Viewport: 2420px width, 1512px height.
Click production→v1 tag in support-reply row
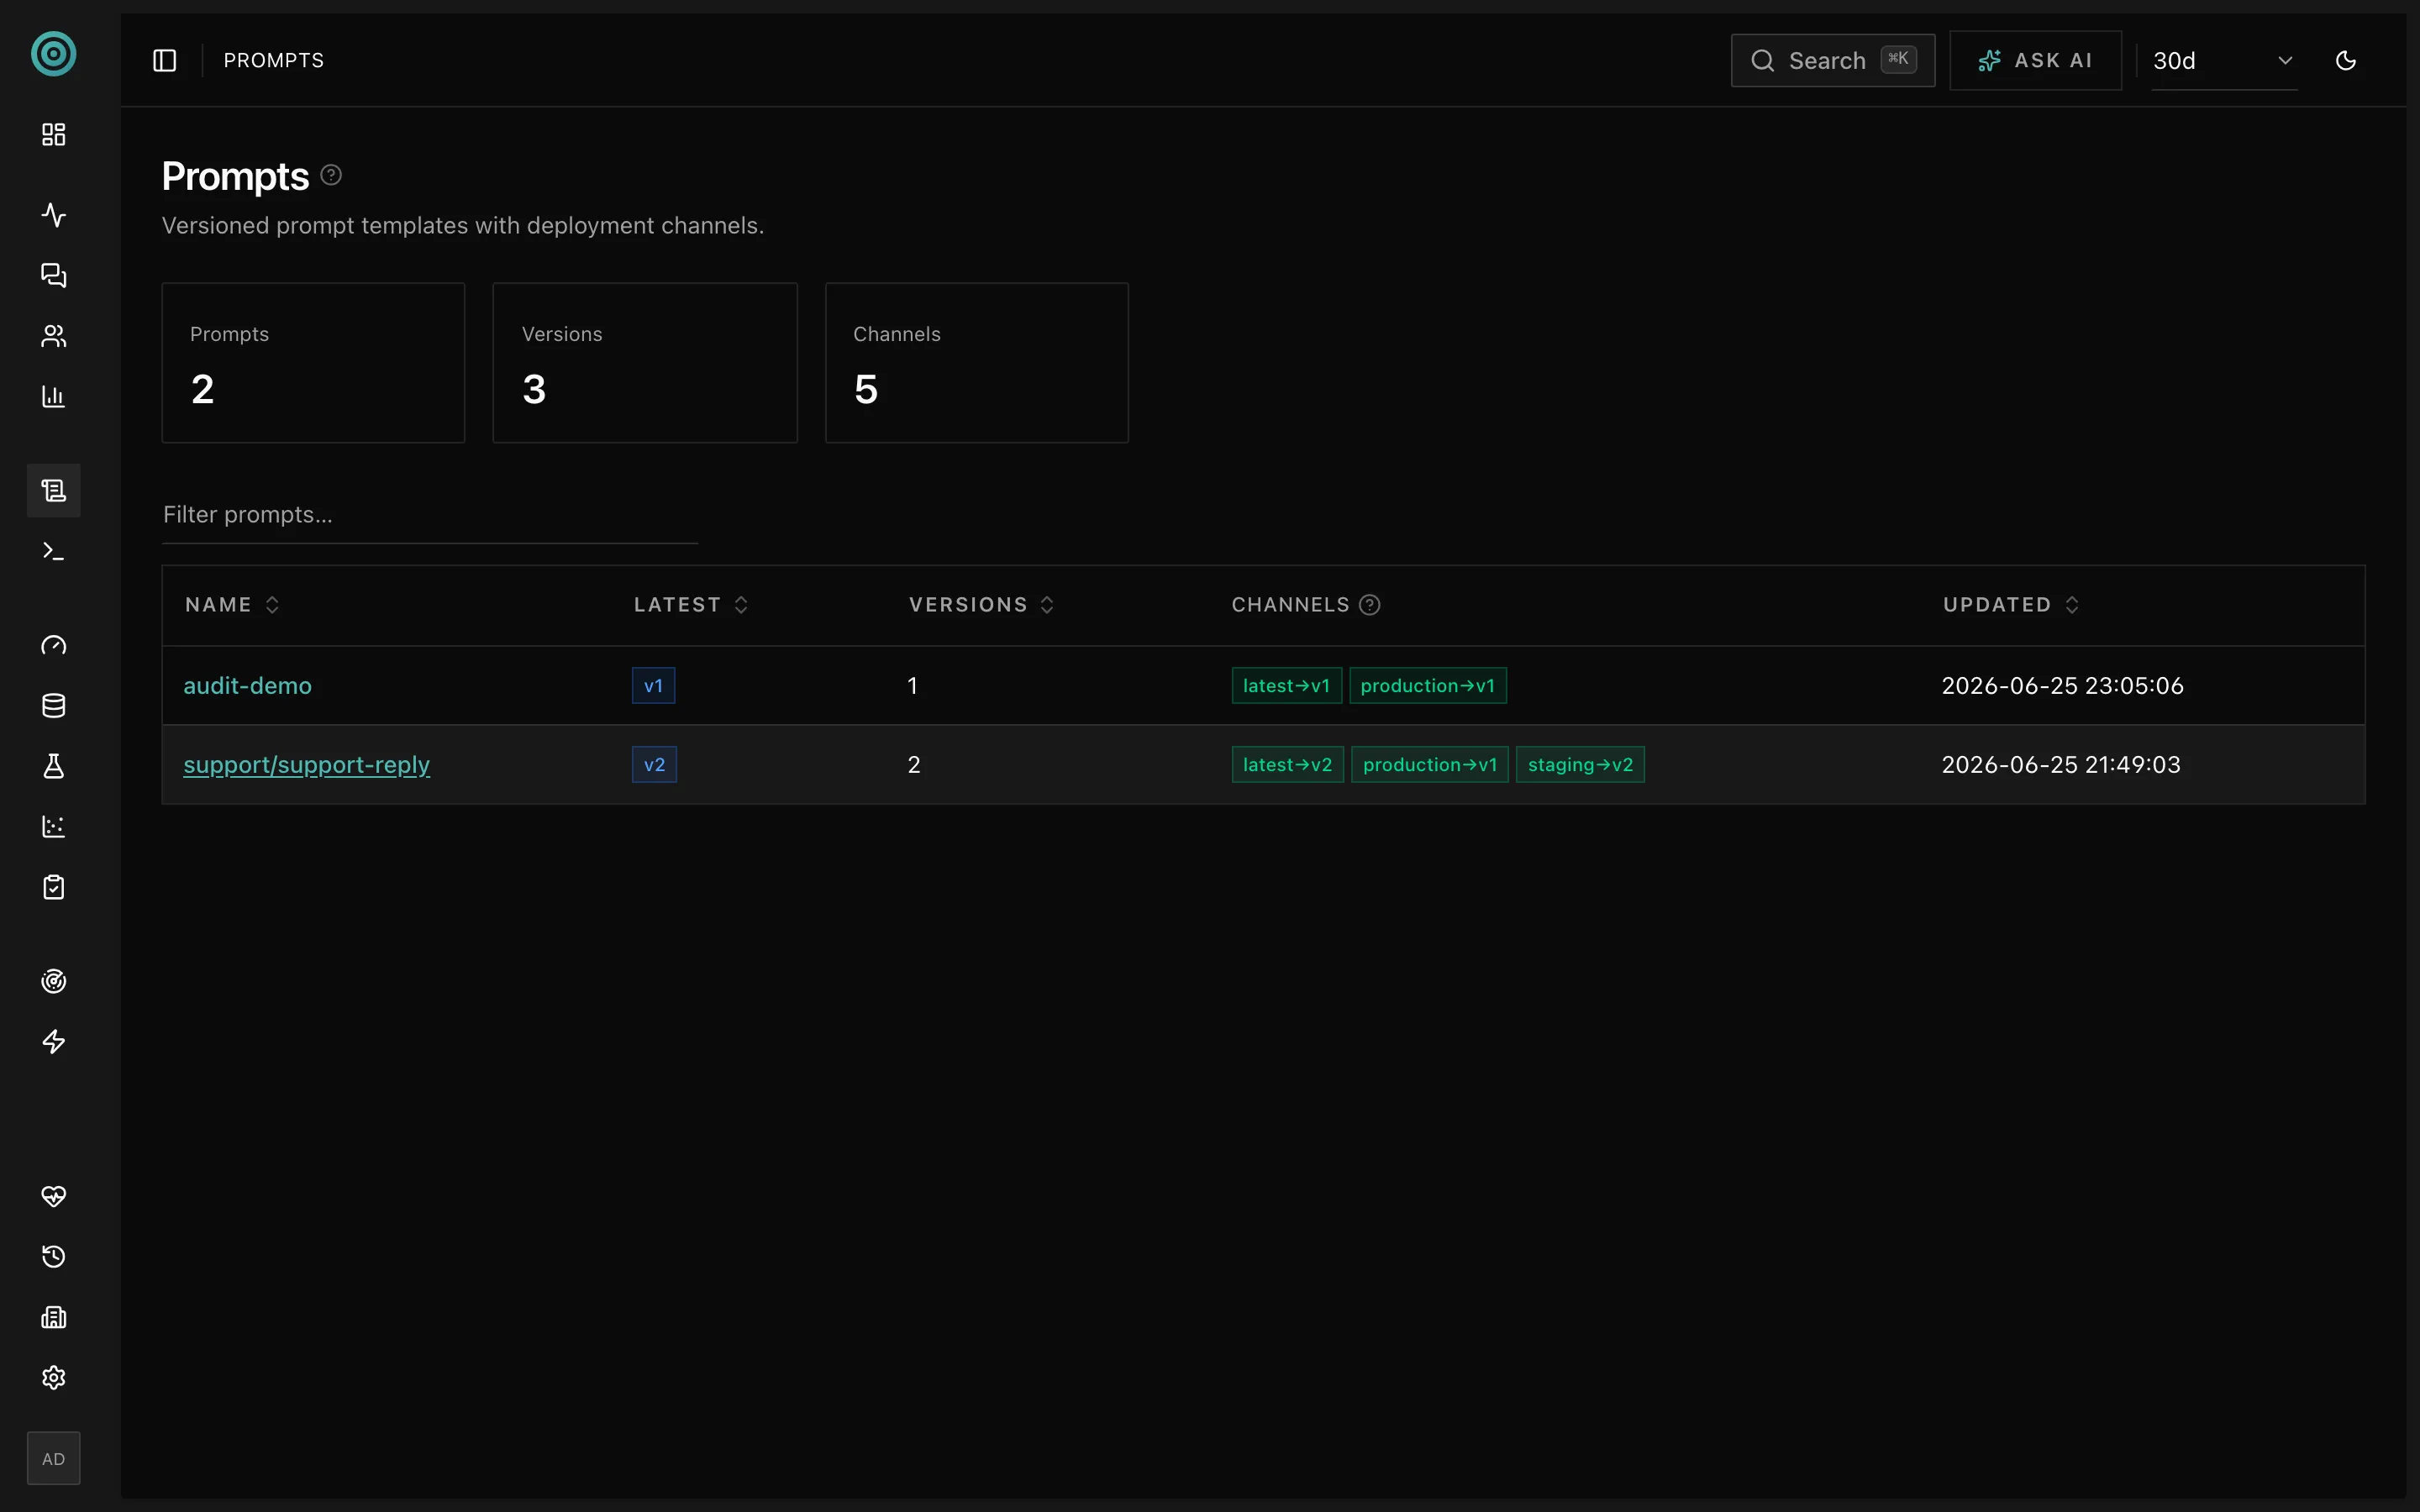point(1429,765)
